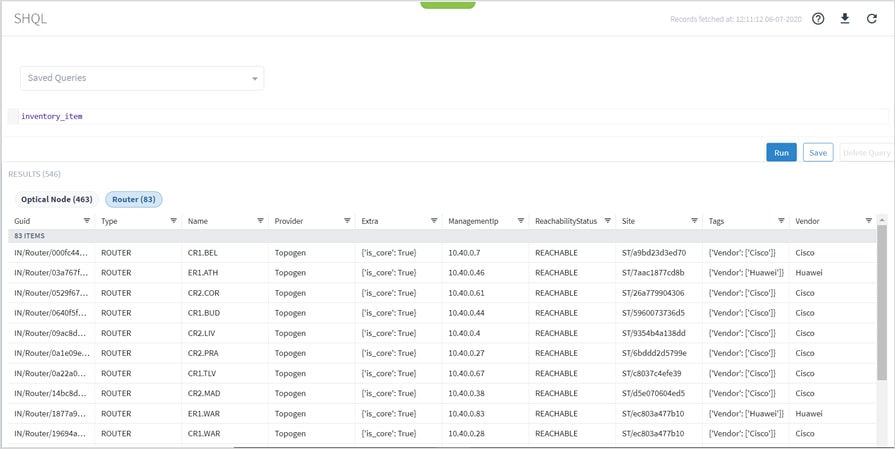895x449 pixels.
Task: Save the current query
Action: point(818,152)
